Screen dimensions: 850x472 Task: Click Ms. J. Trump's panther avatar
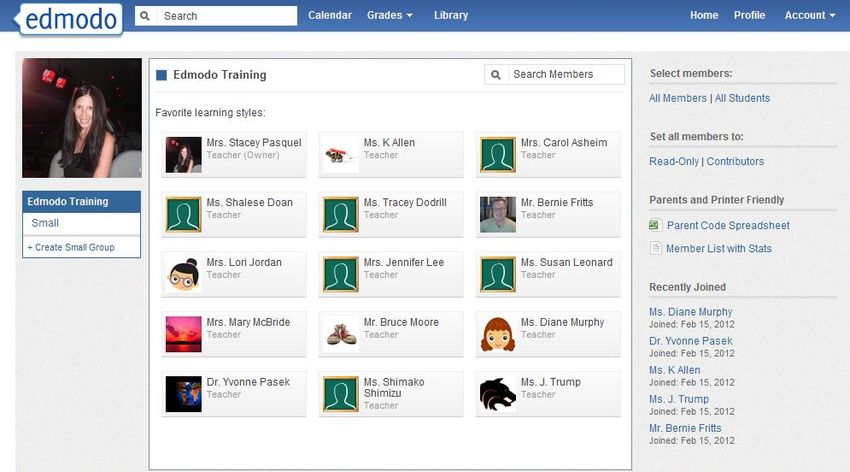[x=498, y=395]
